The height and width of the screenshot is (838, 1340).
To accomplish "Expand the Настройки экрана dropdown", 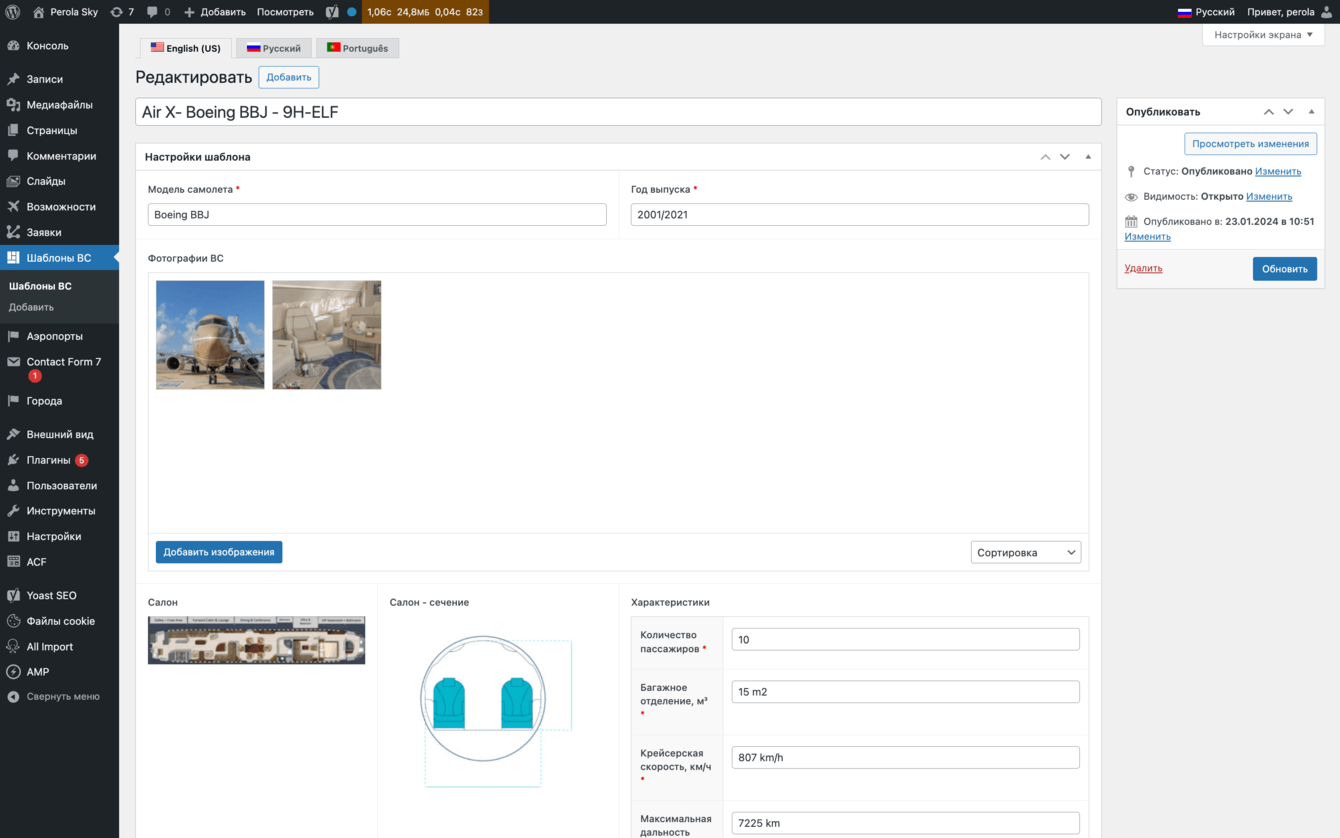I will (1263, 35).
